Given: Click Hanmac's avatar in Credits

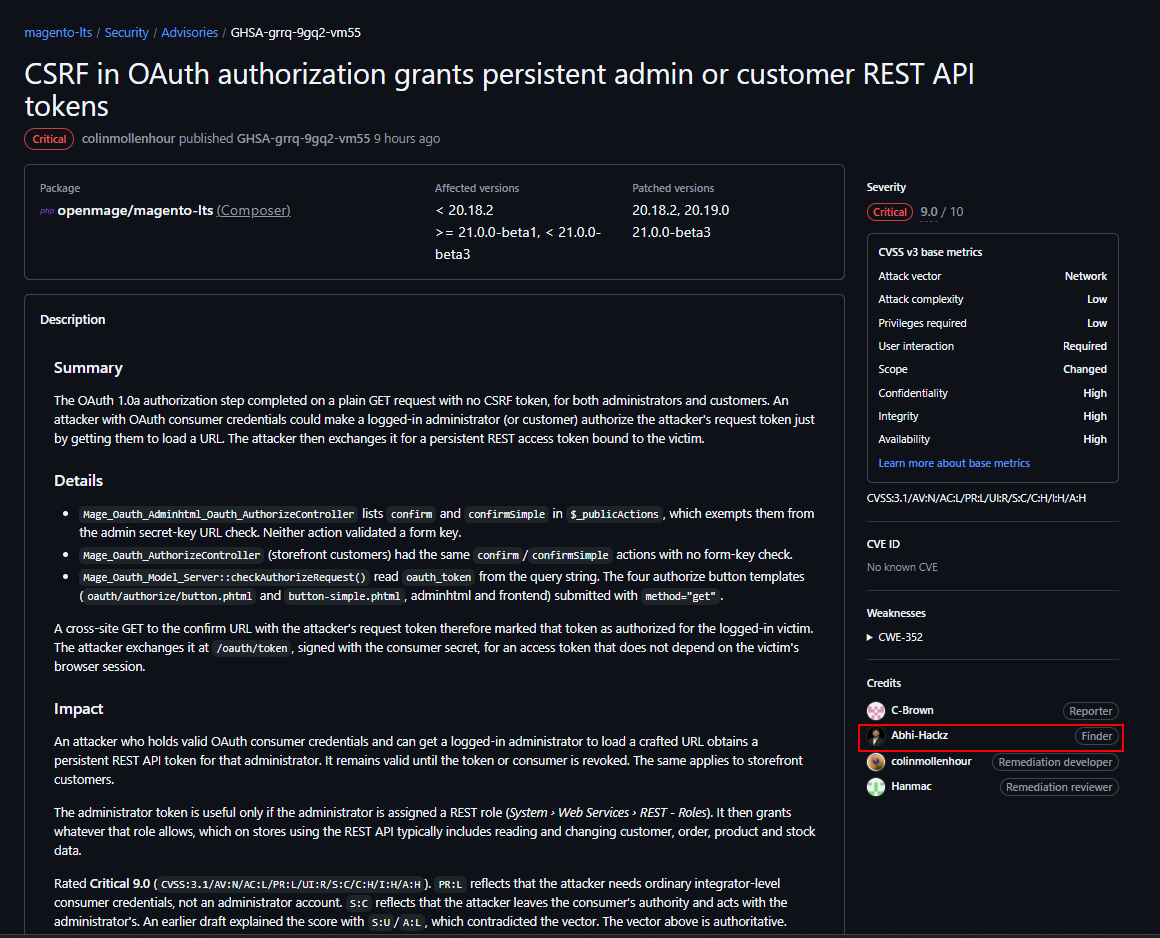Looking at the screenshot, I should [876, 787].
